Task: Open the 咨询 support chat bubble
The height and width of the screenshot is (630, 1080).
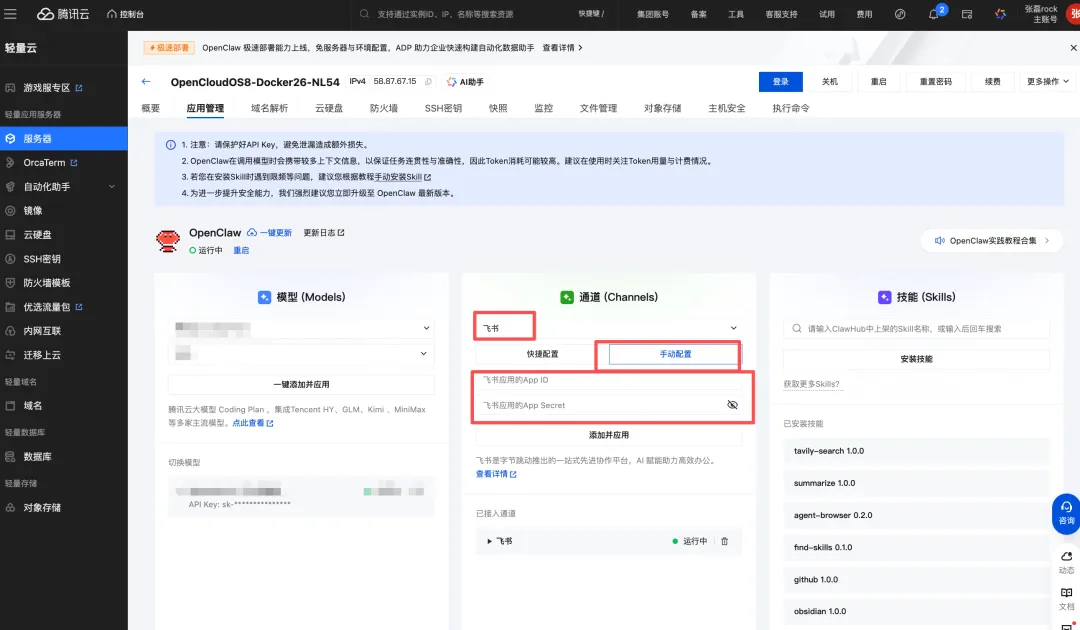Action: point(1066,513)
